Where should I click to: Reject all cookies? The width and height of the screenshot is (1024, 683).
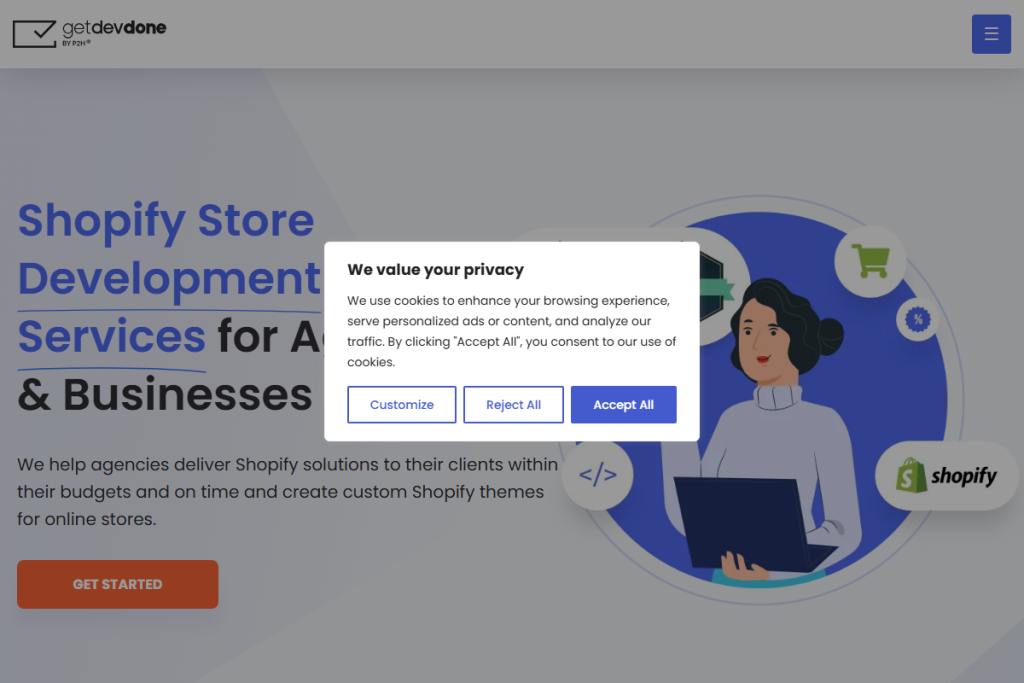pos(513,405)
